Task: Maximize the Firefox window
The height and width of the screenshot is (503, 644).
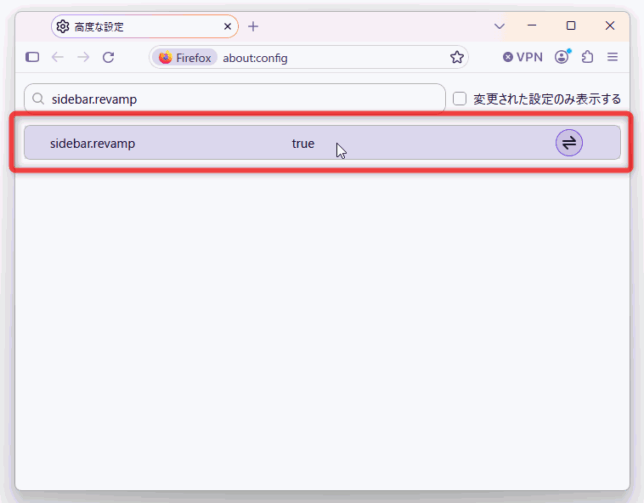Action: point(570,25)
